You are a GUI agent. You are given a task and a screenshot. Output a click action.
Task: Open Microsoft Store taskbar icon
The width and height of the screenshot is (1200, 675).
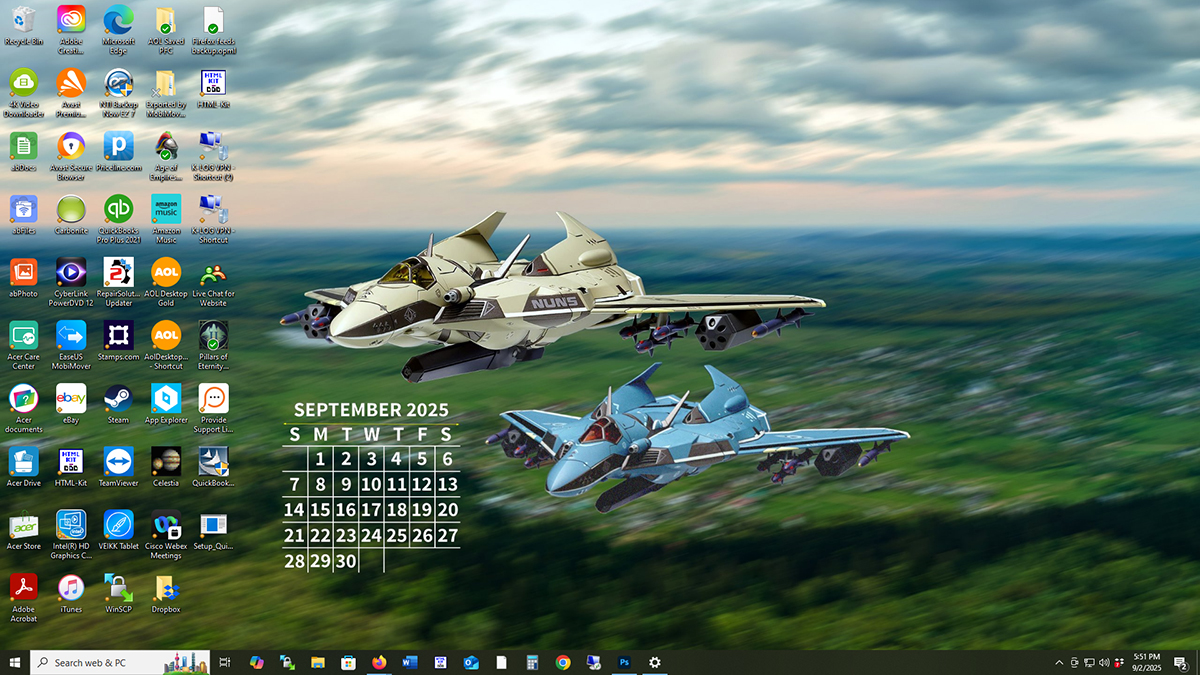coord(348,662)
